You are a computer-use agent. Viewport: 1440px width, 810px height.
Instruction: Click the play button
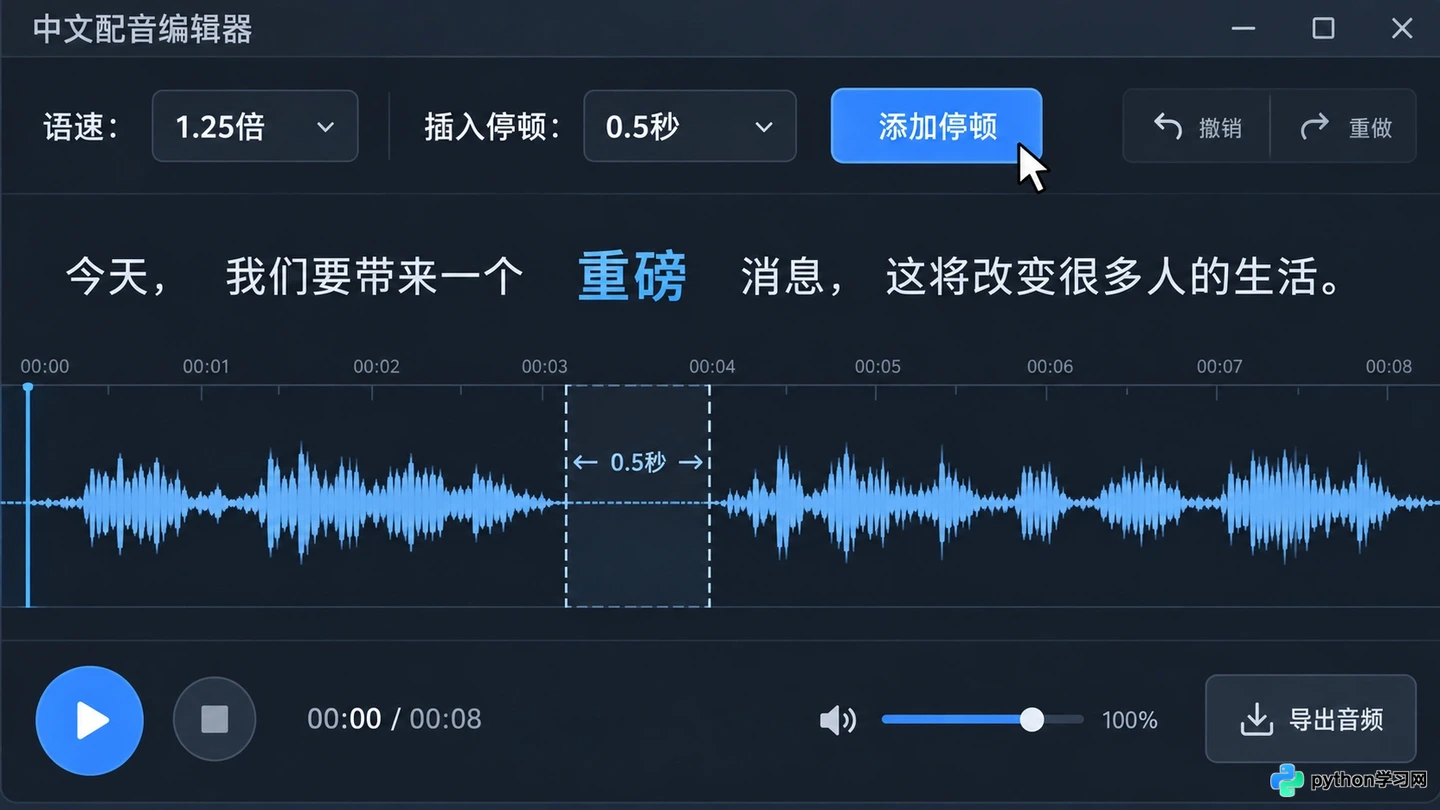click(x=90, y=720)
